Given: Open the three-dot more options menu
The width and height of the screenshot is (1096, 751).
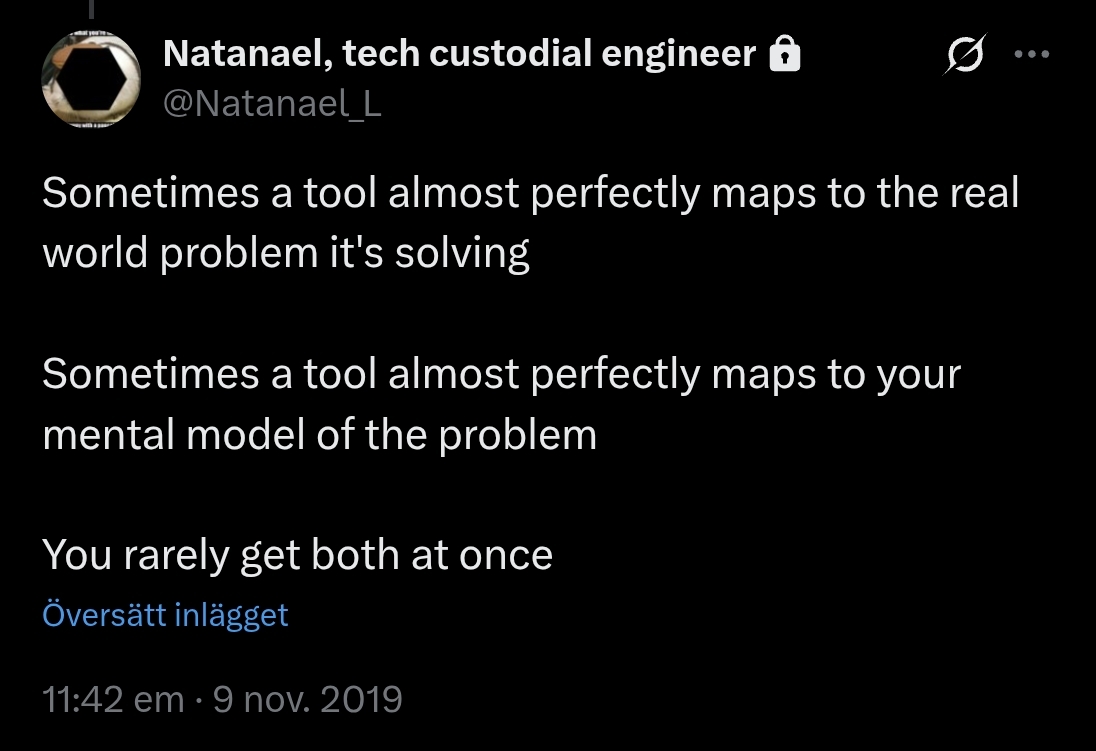Looking at the screenshot, I should (1031, 54).
